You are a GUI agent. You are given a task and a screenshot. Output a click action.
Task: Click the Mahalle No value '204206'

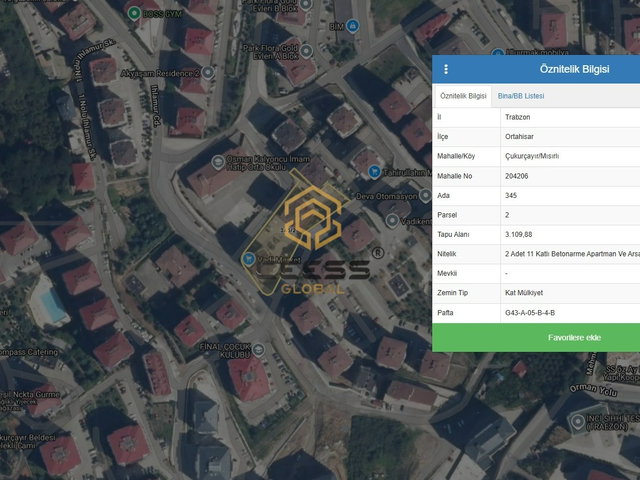click(516, 176)
